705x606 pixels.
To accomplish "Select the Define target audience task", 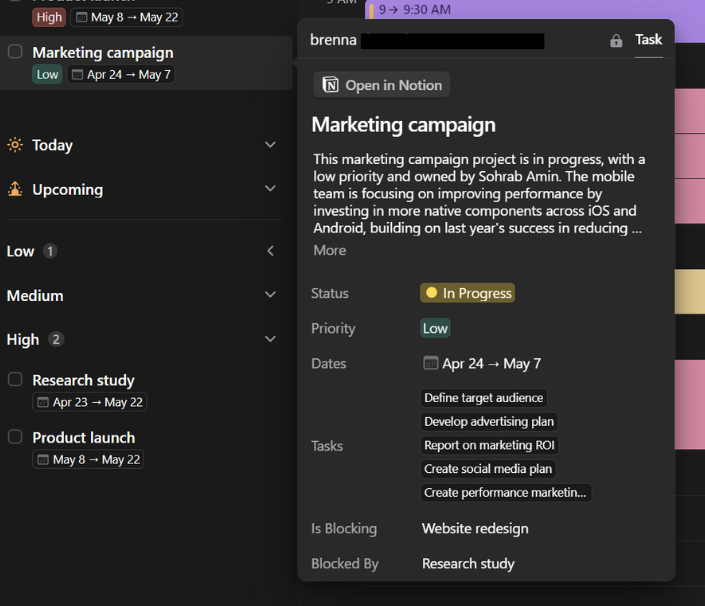I will [x=484, y=398].
